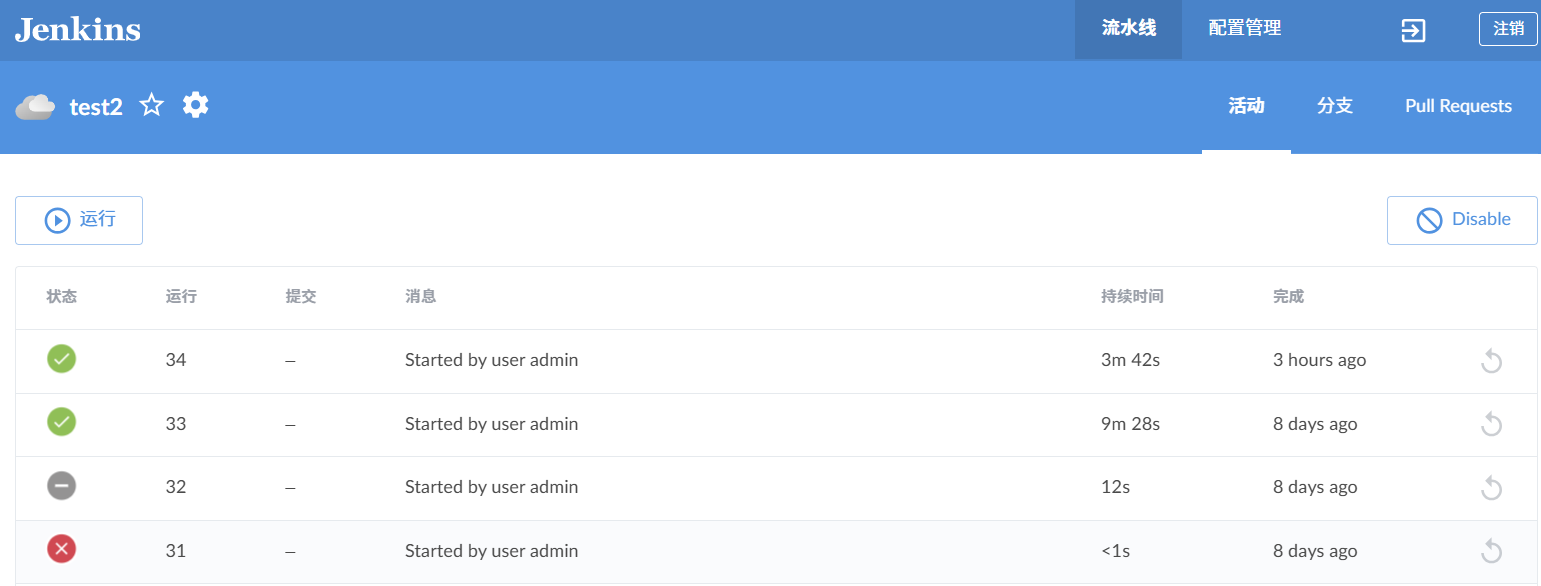Rerun build 32 with replay icon
This screenshot has width=1541, height=586.
(x=1491, y=488)
